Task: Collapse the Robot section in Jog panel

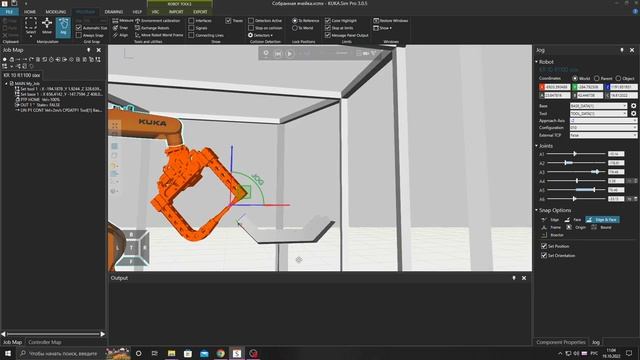Action: 536,62
